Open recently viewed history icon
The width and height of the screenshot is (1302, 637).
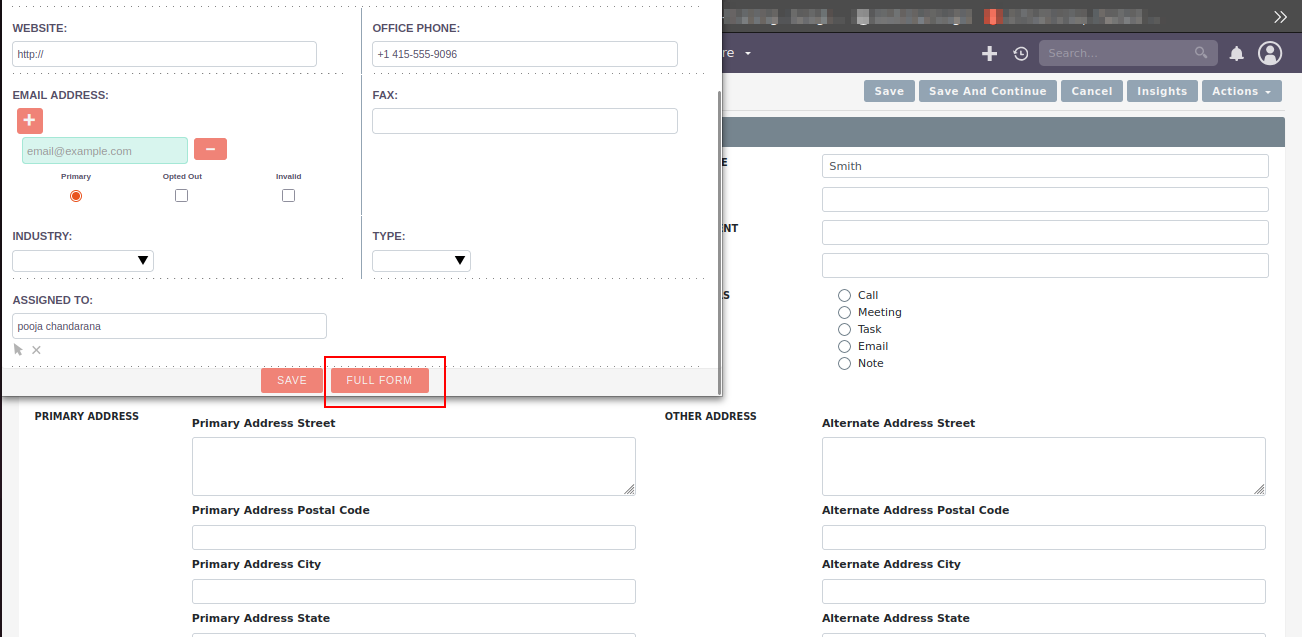[x=1020, y=53]
